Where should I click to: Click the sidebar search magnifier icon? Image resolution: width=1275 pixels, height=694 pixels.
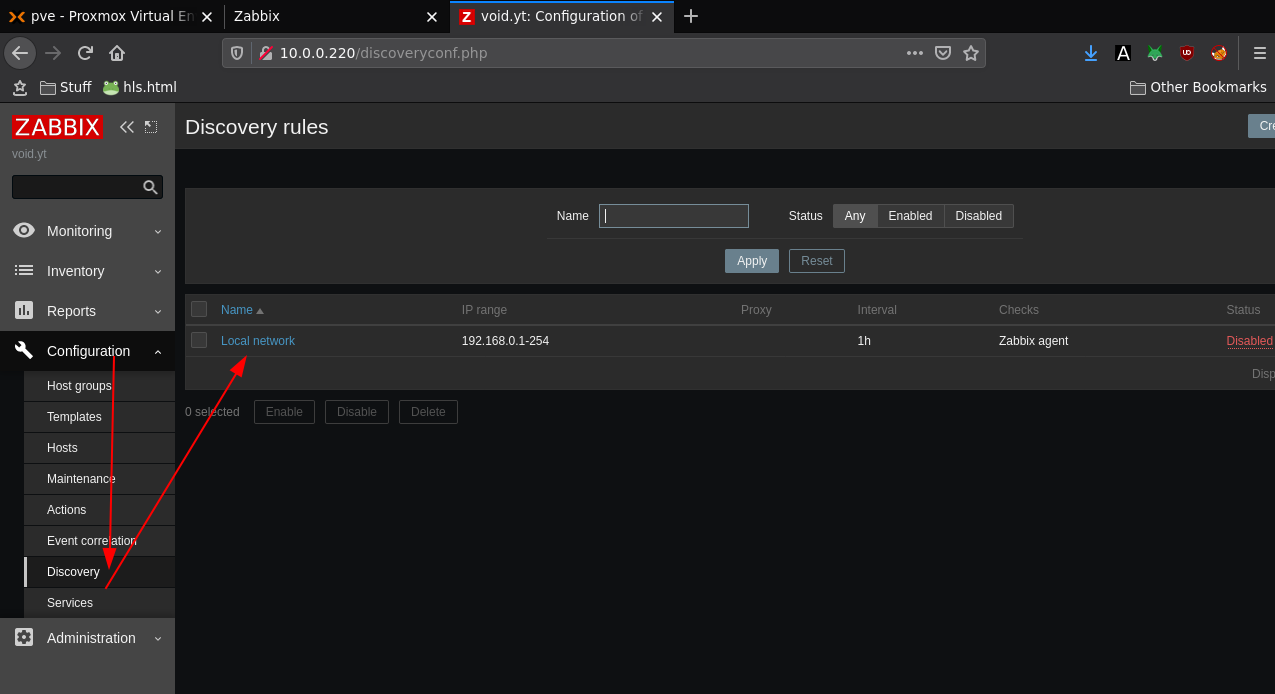150,187
